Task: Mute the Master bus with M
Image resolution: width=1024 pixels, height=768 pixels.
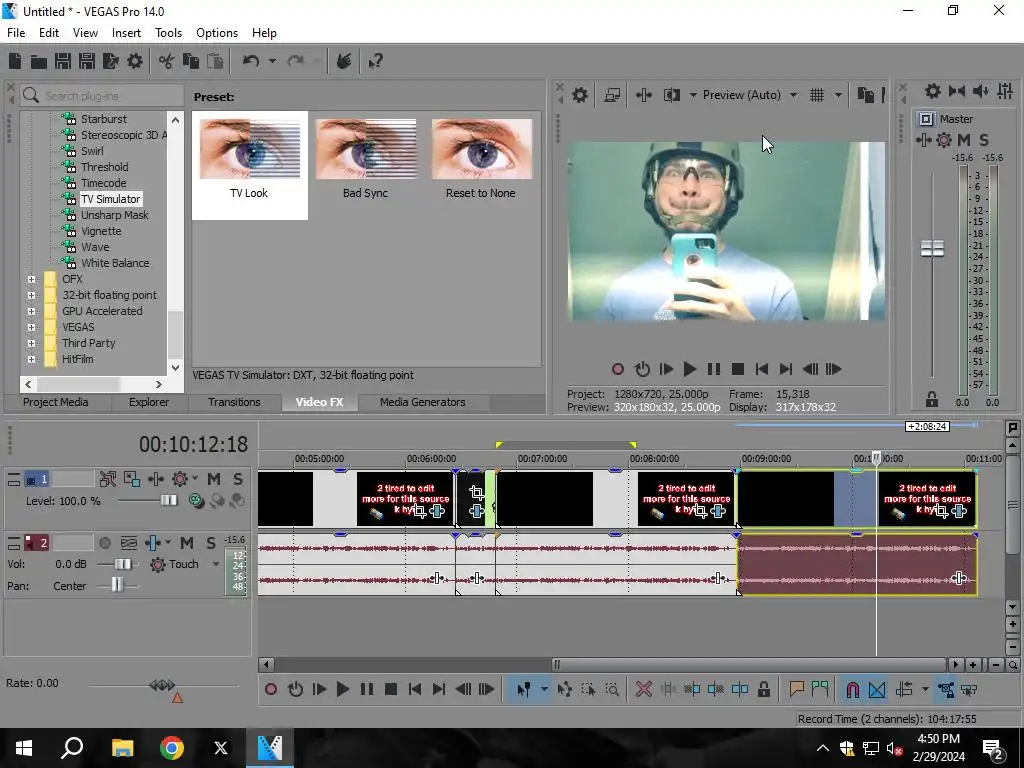Action: pos(964,140)
